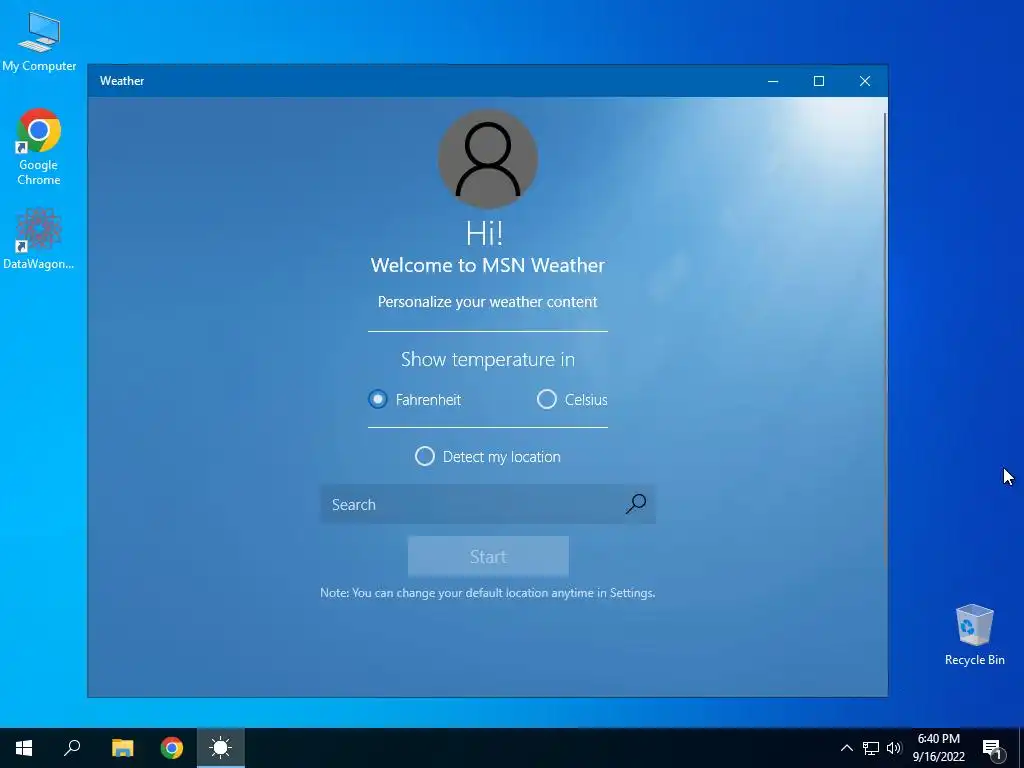
Task: Launch Chrome from the taskbar
Action: [172, 748]
